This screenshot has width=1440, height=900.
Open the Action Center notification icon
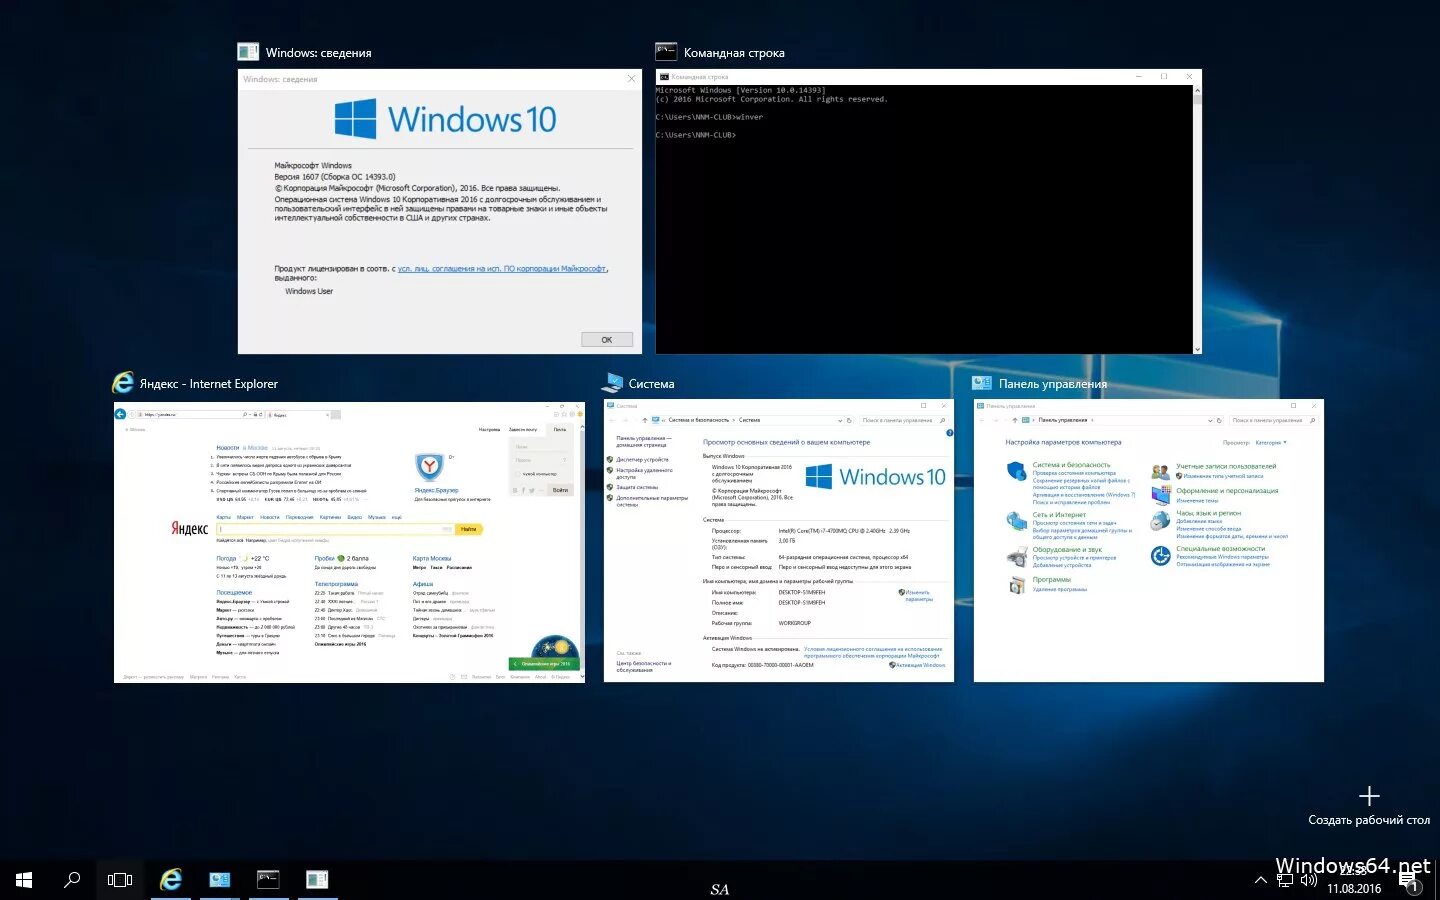(1412, 882)
